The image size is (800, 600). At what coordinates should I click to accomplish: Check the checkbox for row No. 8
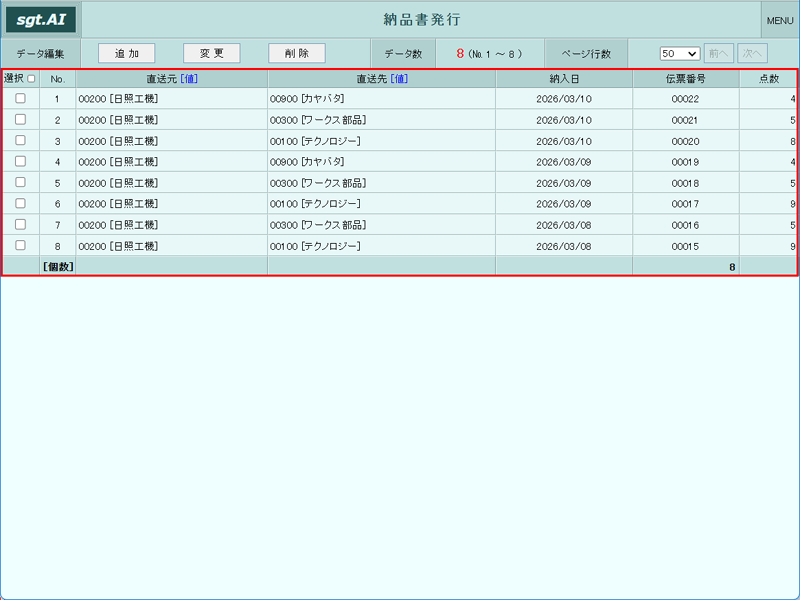[x=20, y=245]
